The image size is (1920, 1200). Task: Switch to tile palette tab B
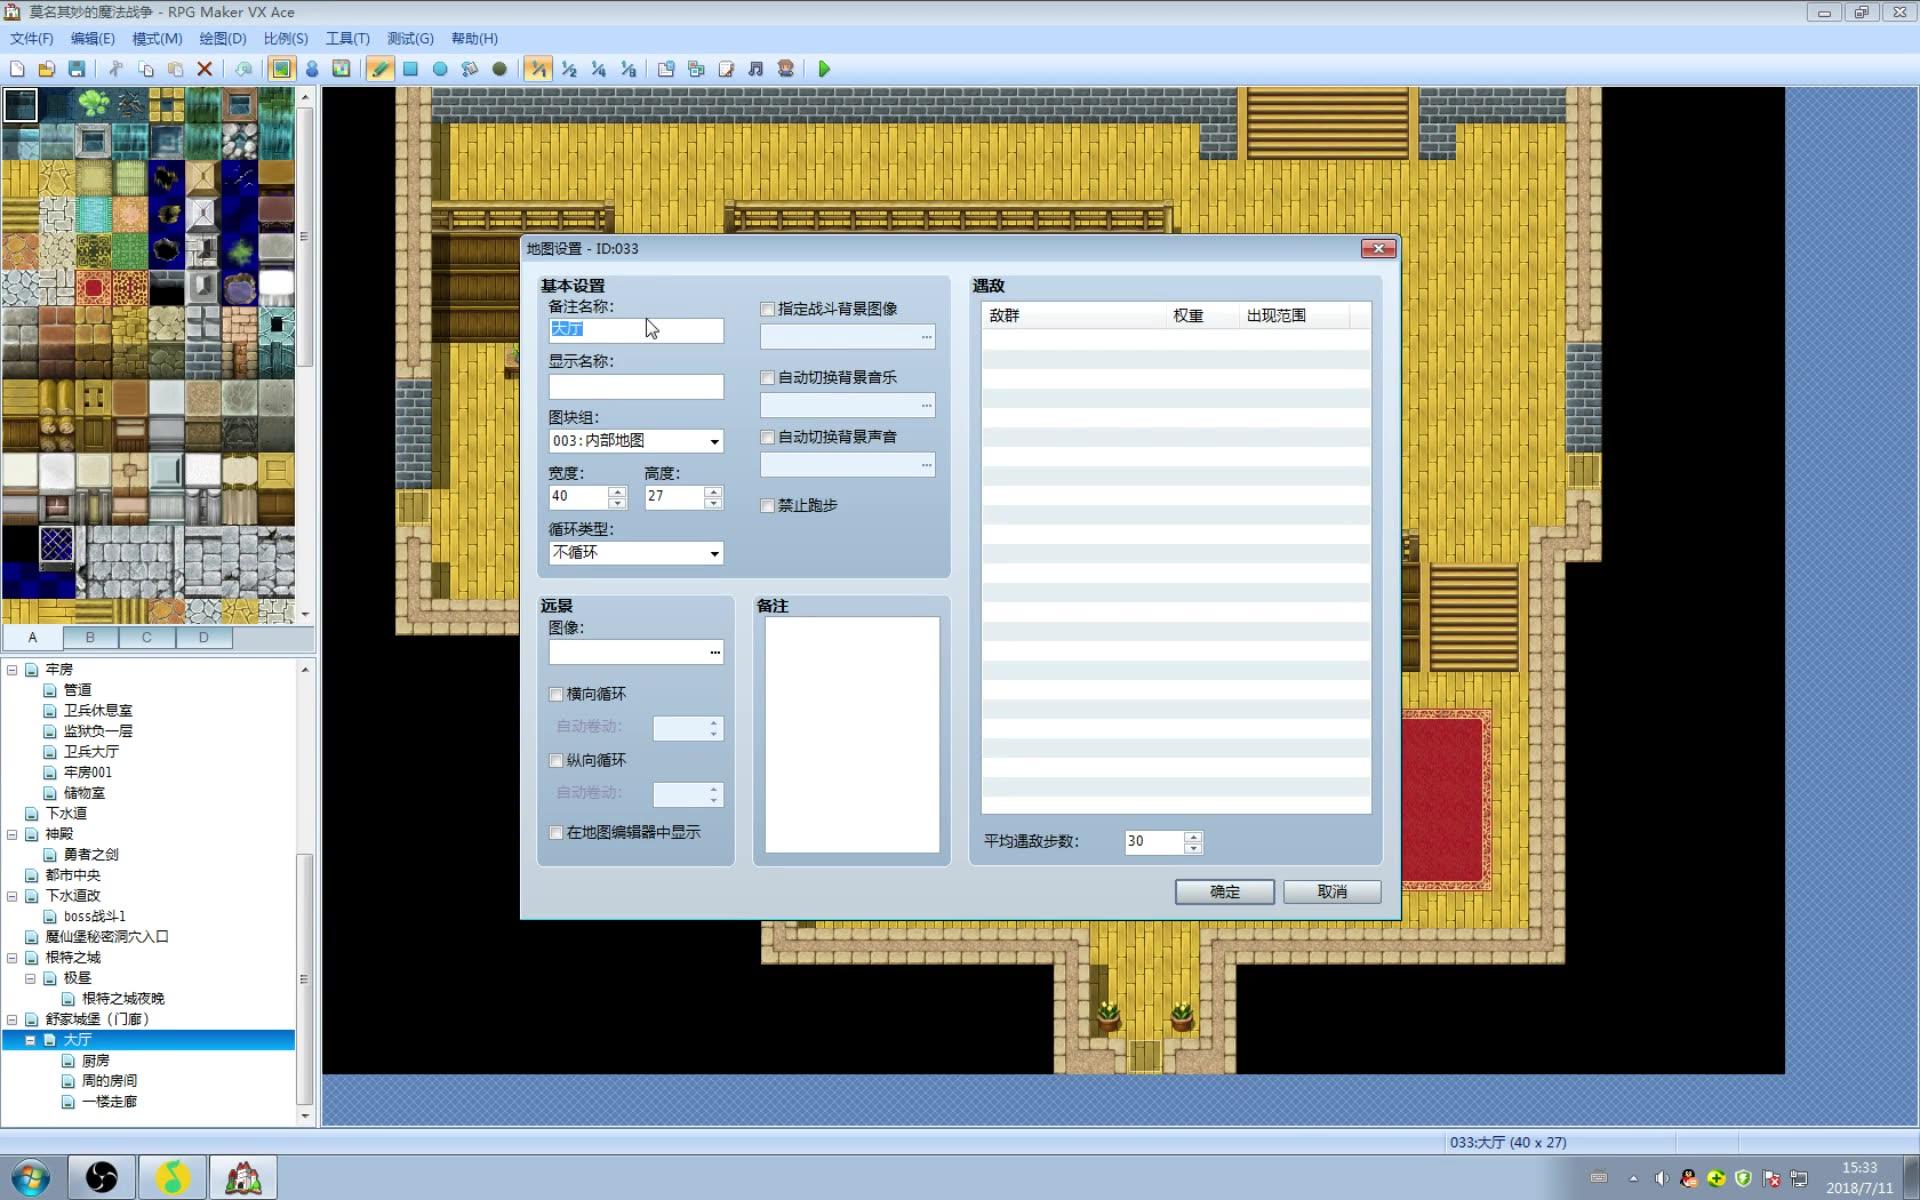pos(90,637)
